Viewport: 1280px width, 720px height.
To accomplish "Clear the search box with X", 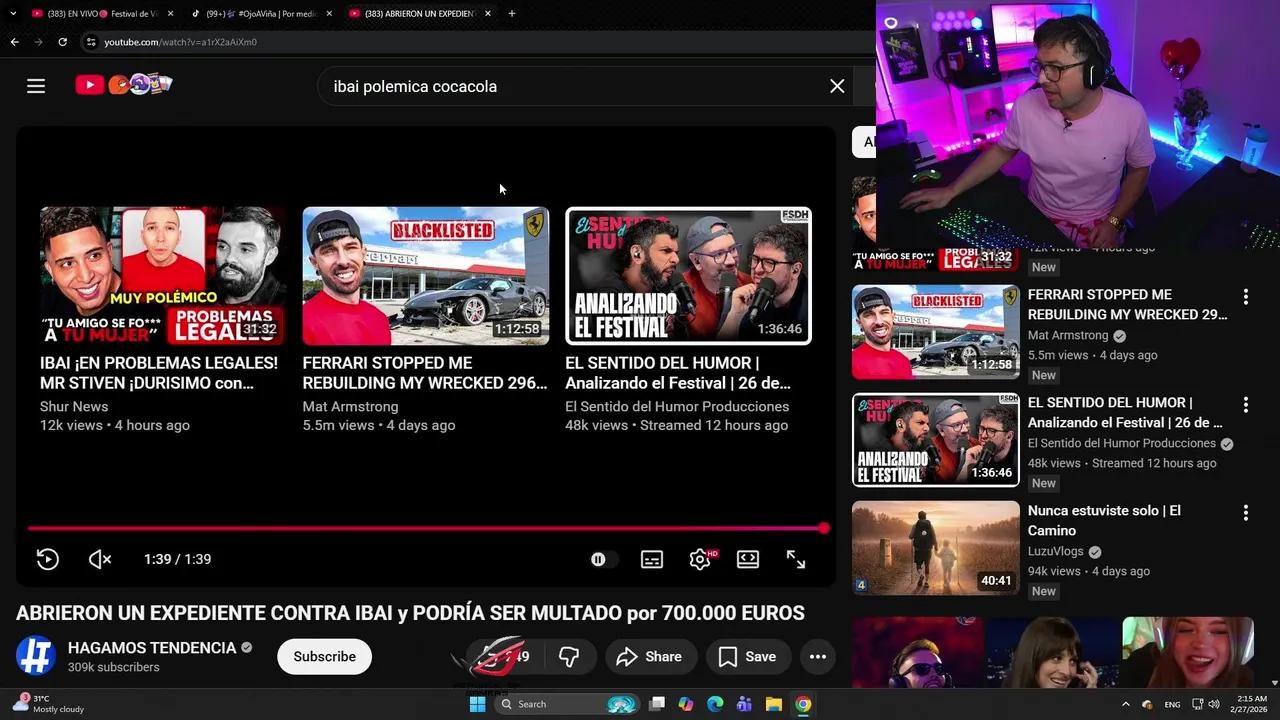I will 837,86.
